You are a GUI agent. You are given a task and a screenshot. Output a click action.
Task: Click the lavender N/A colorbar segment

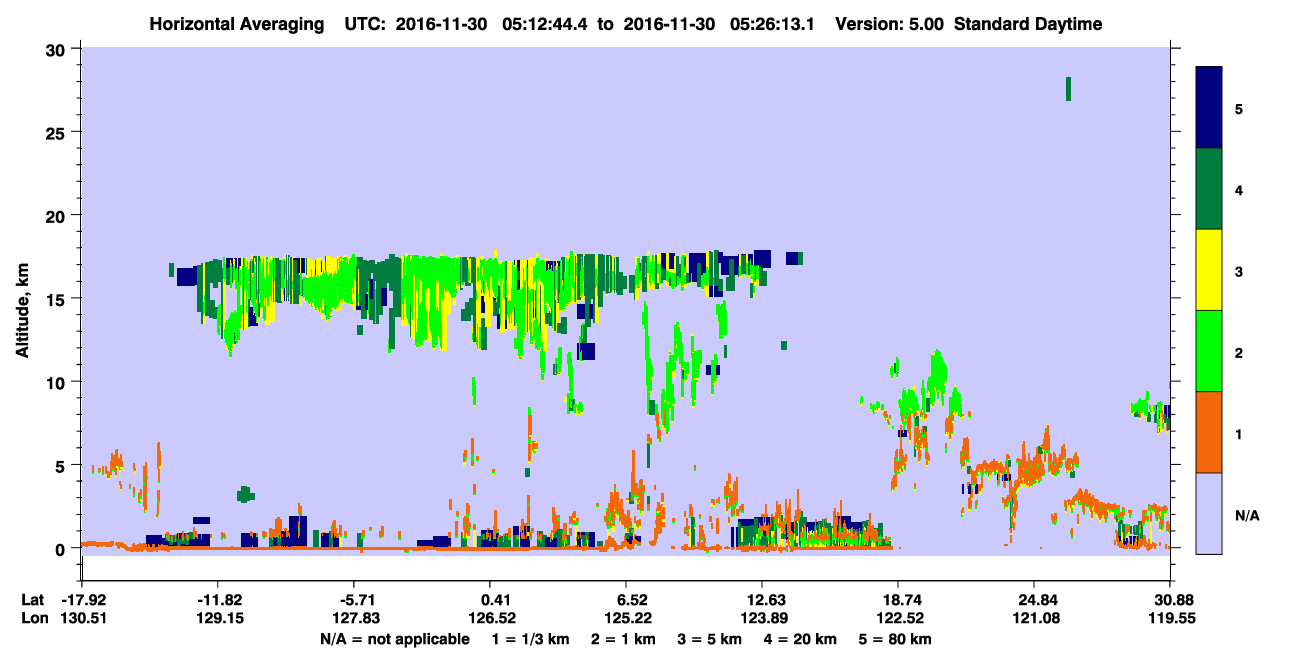[1210, 512]
